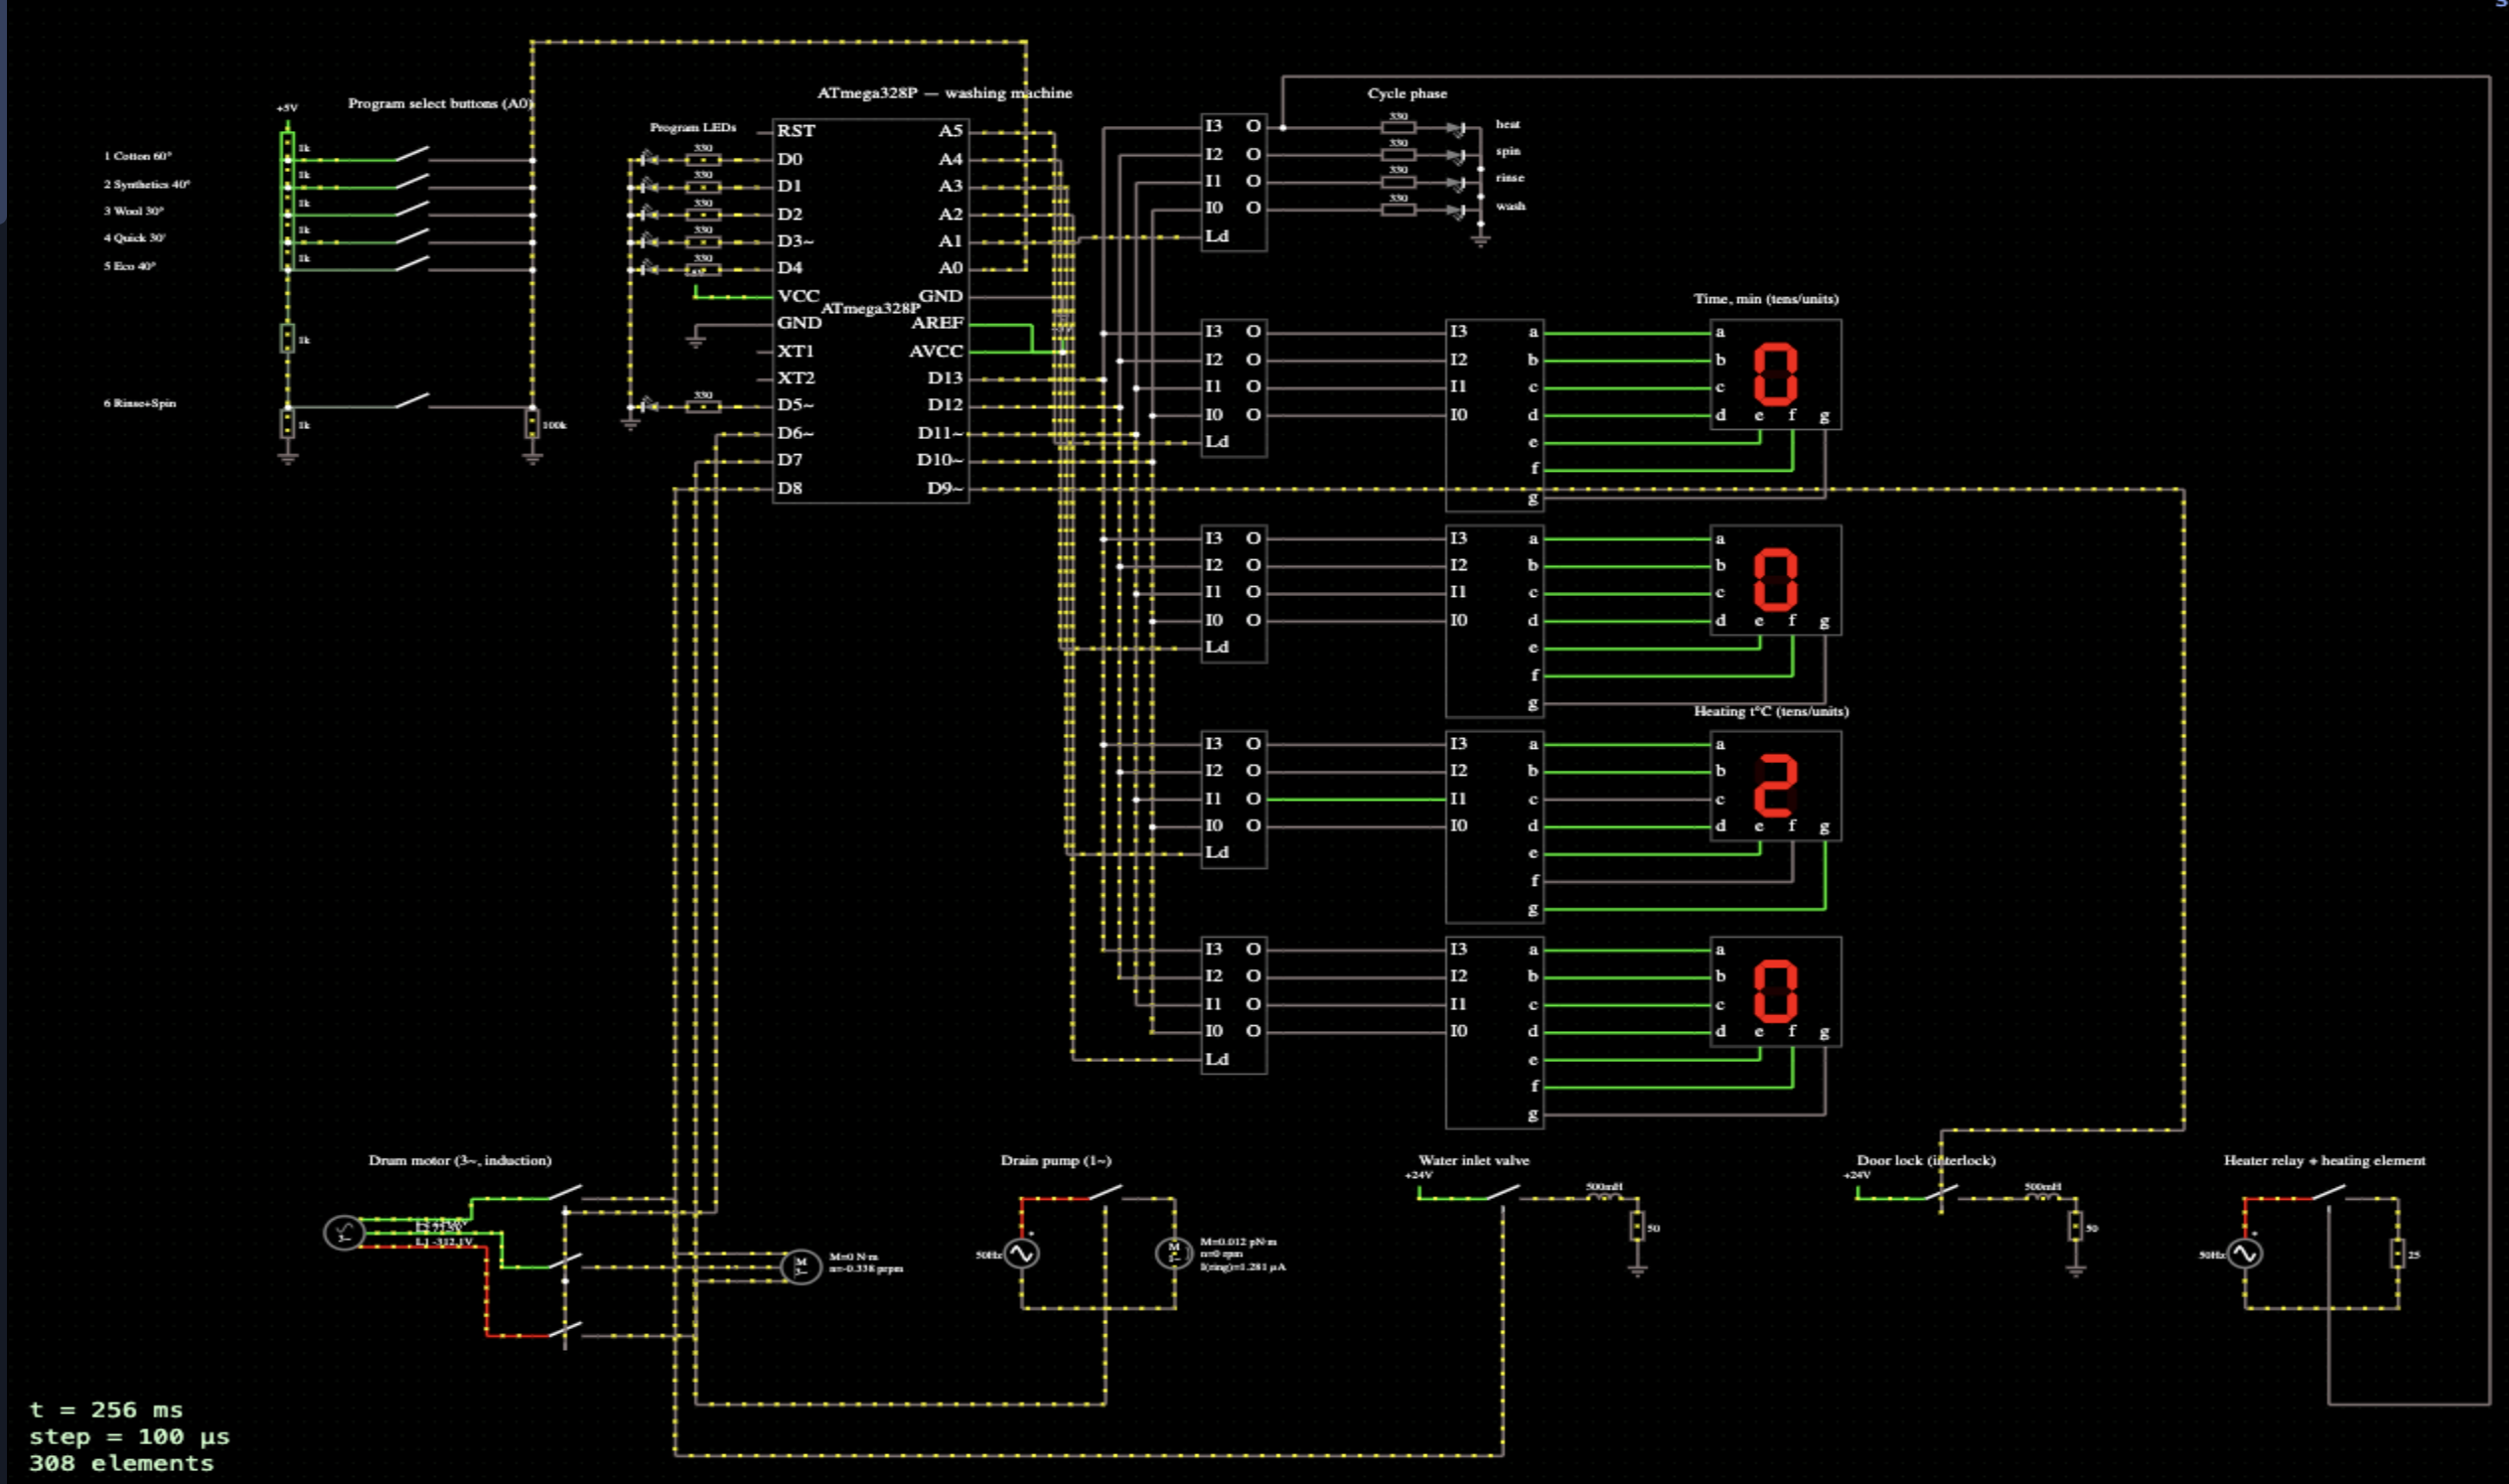
Task: Toggle the '4 Quick 30'' program switch
Action: (x=412, y=237)
